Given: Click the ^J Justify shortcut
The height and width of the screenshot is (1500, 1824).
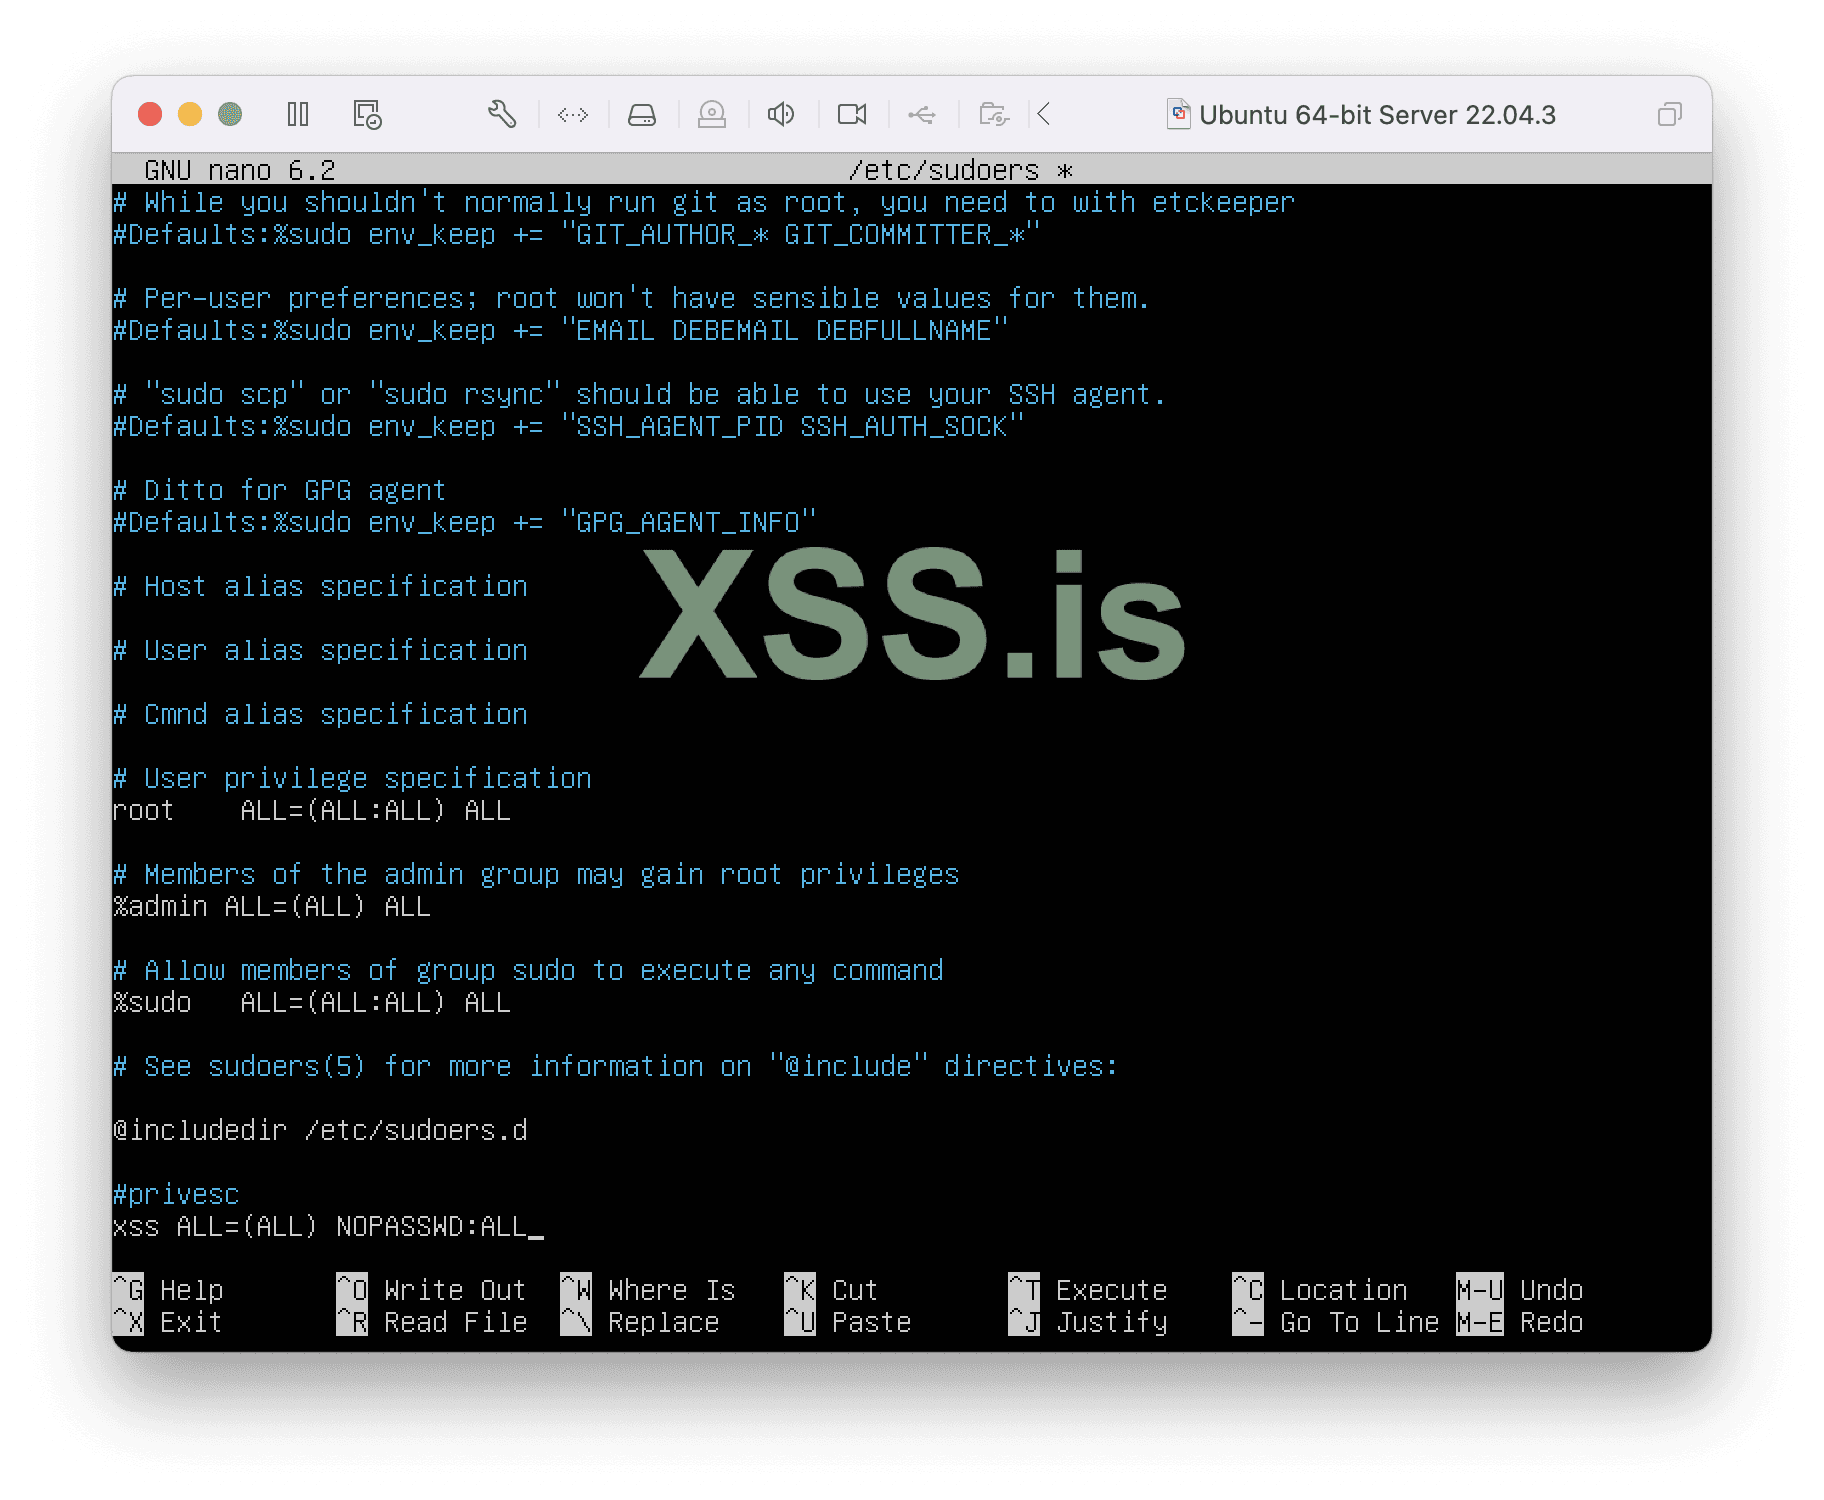Looking at the screenshot, I should click(x=1088, y=1322).
